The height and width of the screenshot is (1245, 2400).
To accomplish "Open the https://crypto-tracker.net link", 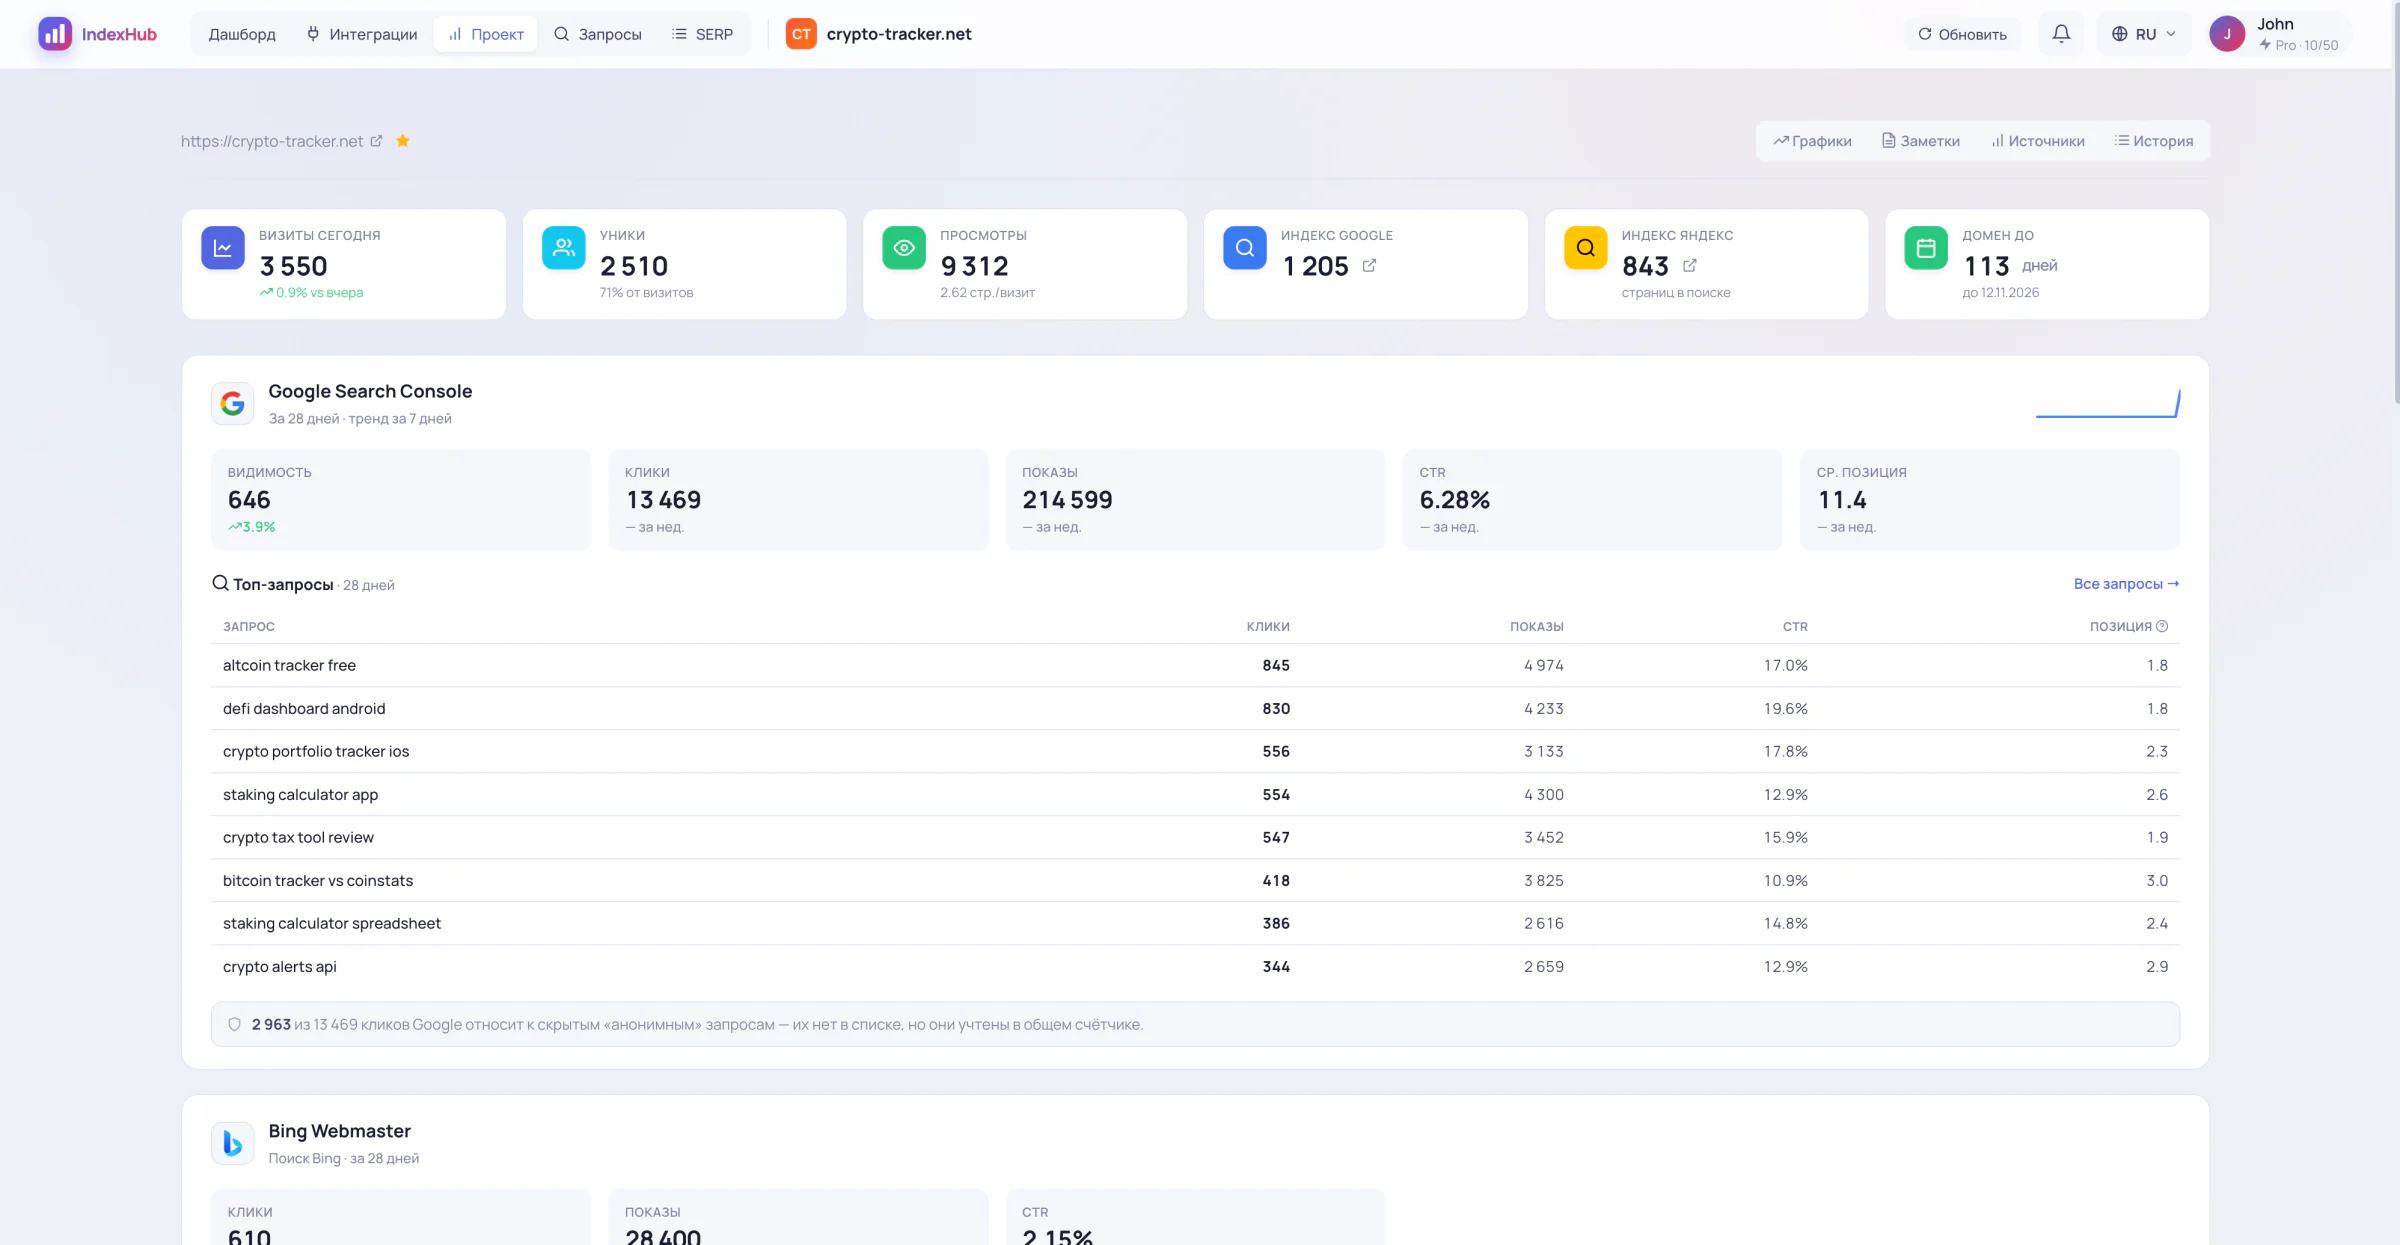I will tap(272, 141).
